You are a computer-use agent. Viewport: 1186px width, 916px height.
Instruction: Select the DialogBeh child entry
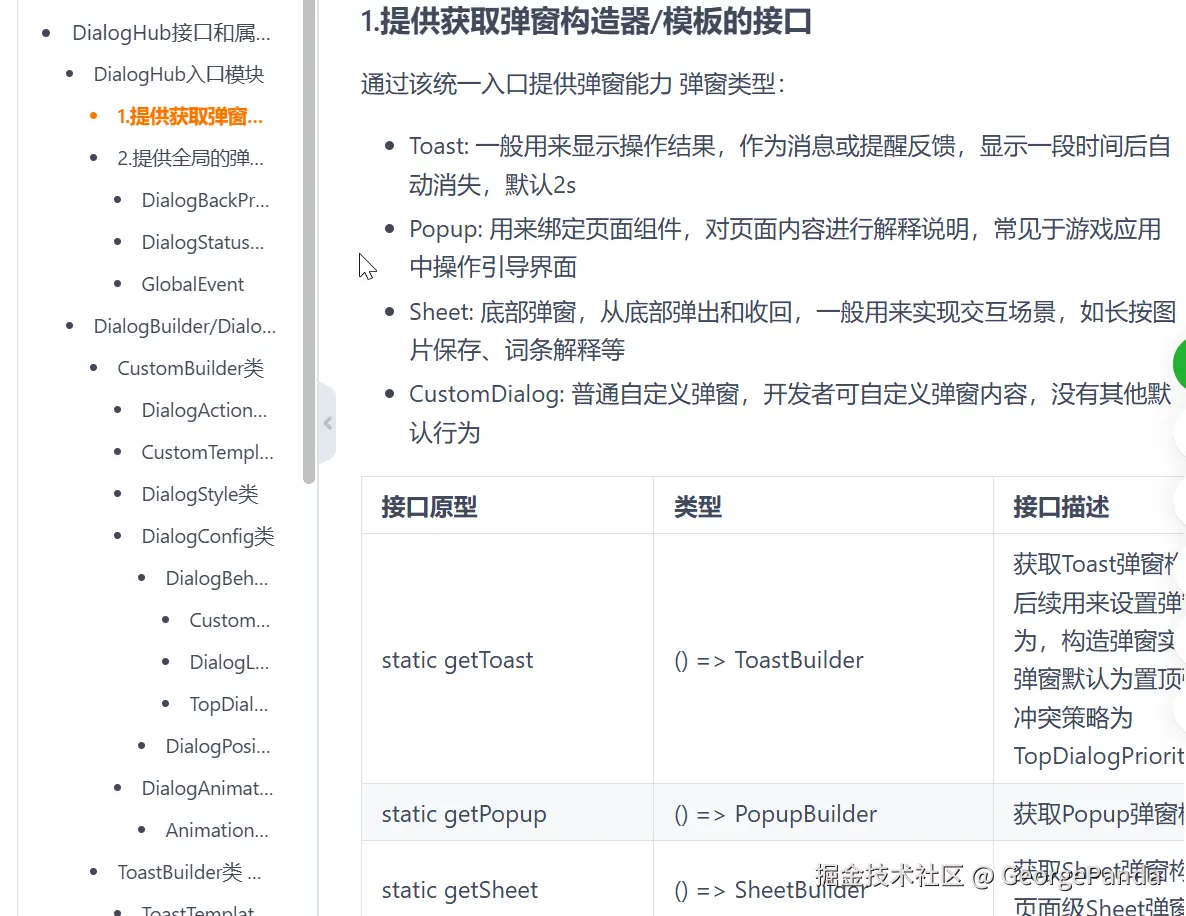[x=217, y=578]
